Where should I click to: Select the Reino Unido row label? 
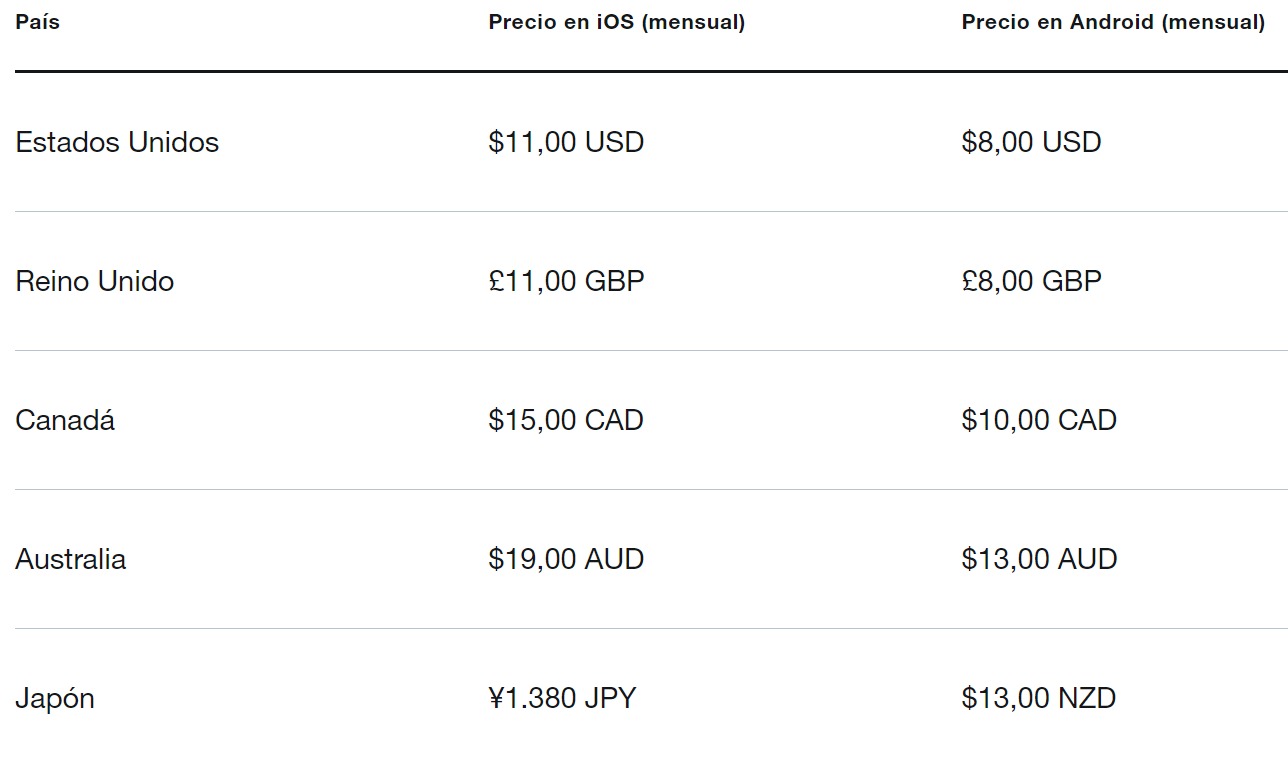[x=95, y=281]
